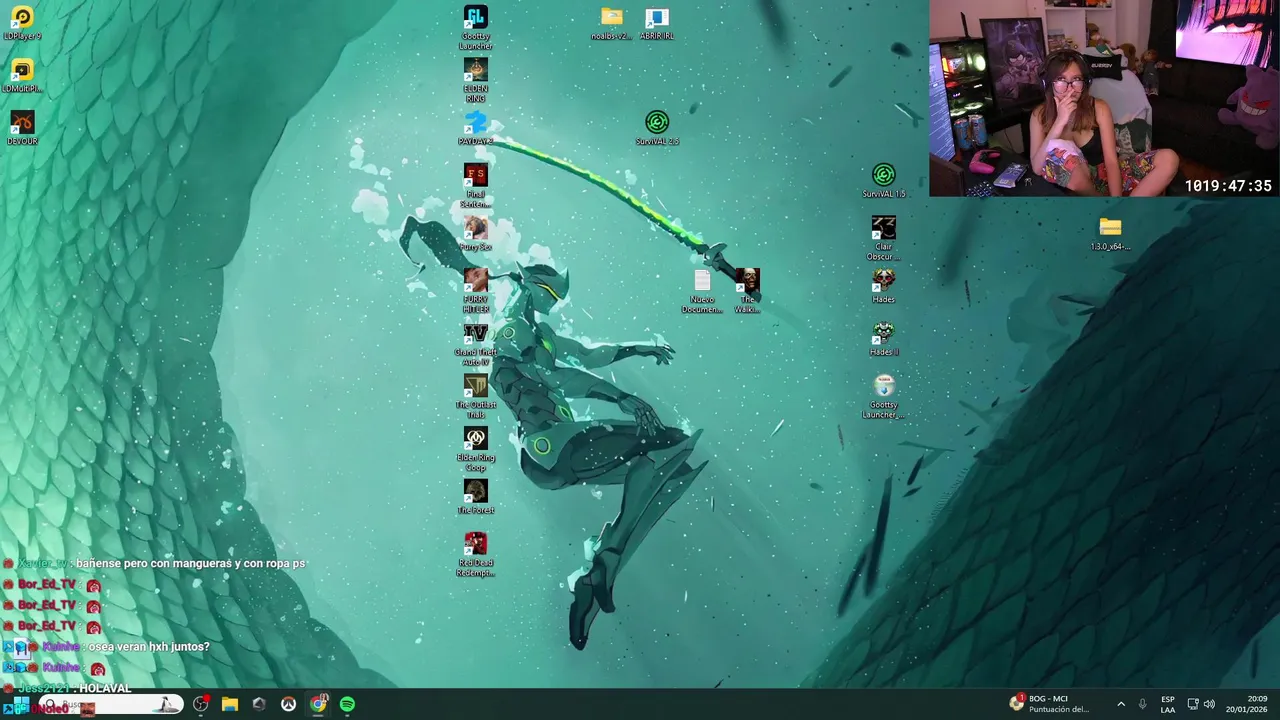Open OBS Studio from the taskbar
Viewport: 1280px width, 720px height.
(x=201, y=704)
